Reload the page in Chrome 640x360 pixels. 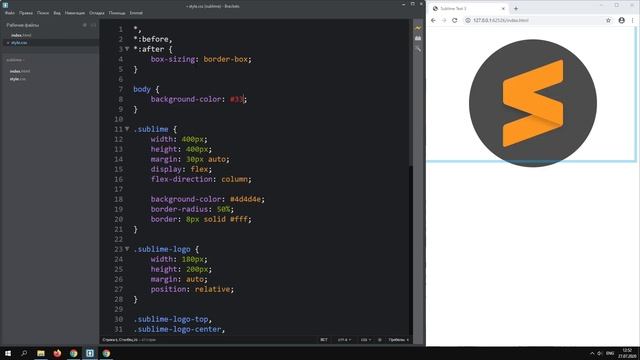(x=455, y=20)
